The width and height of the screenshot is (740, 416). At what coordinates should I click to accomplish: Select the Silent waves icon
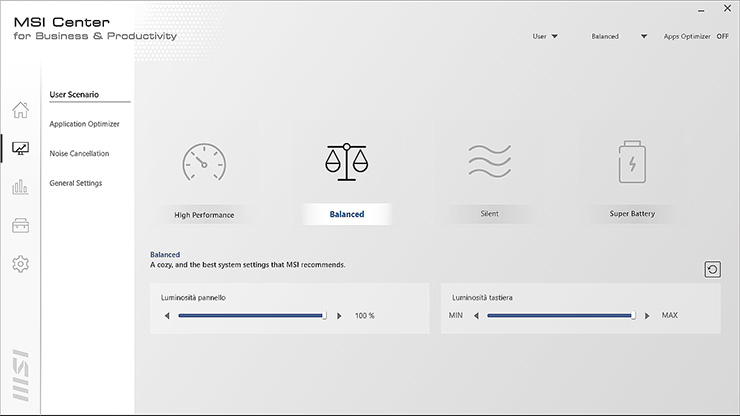pos(489,162)
